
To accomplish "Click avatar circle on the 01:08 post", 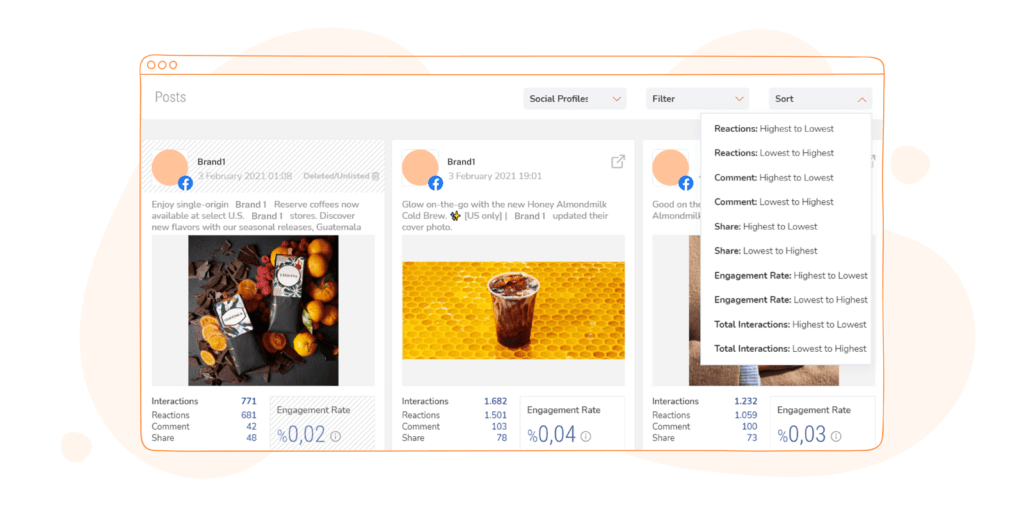I will click(x=170, y=168).
